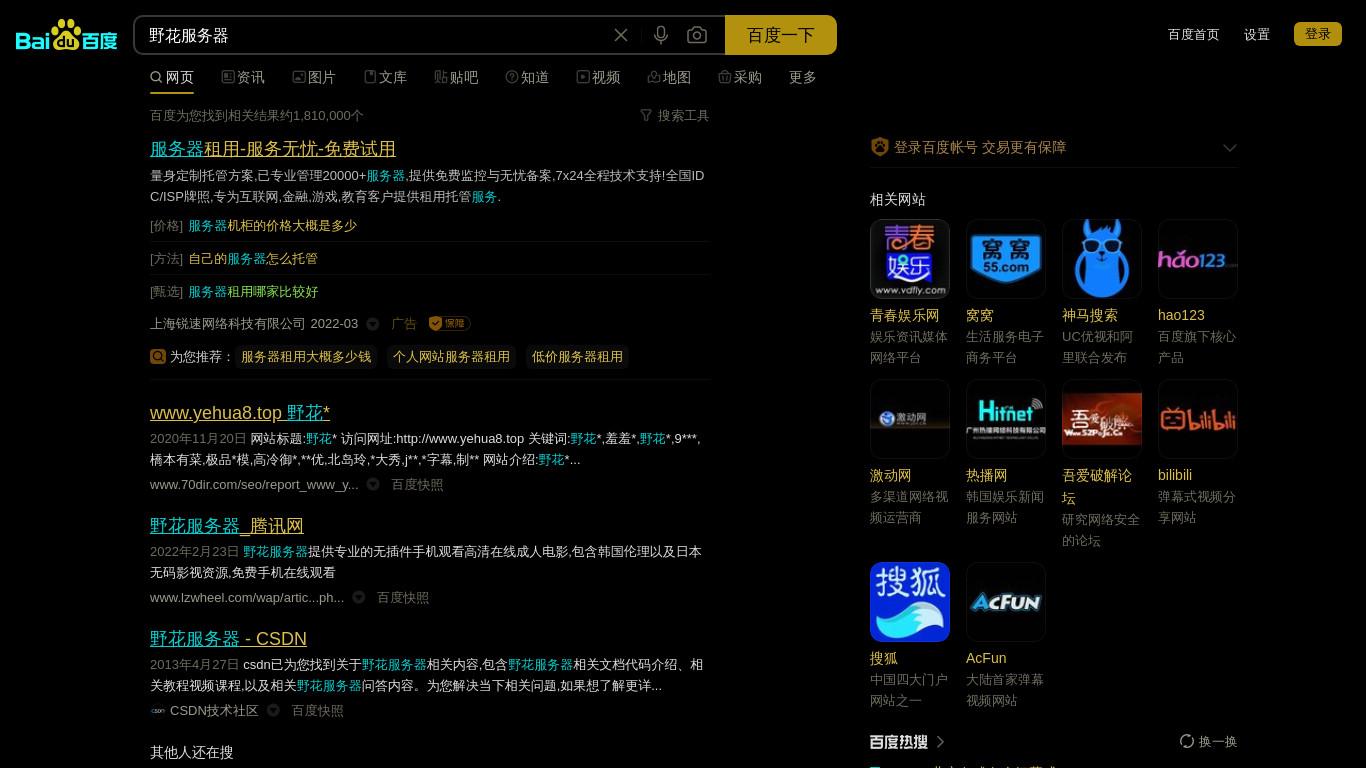Open the AcFun site icon
The image size is (1366, 768).
[1006, 602]
